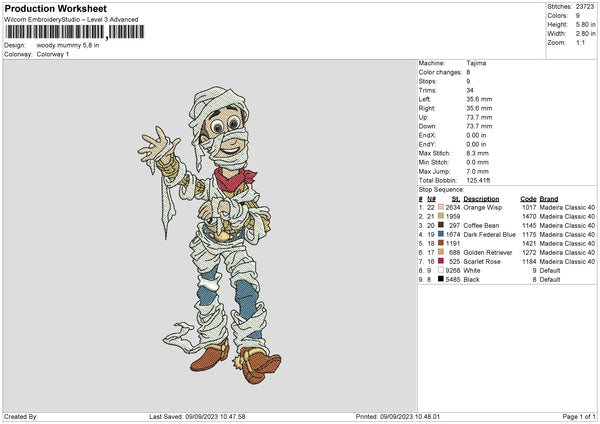
Task: Click the code 1145 cell
Action: tap(529, 225)
